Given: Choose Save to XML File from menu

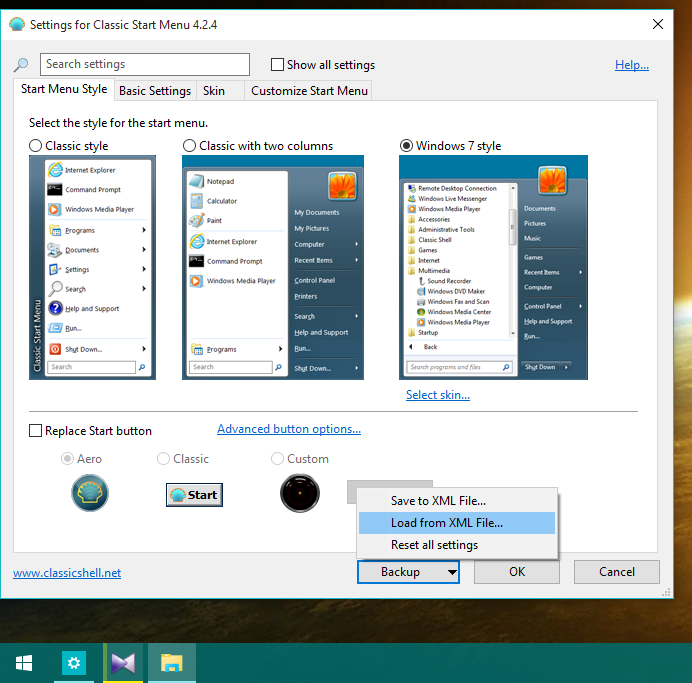Looking at the screenshot, I should tap(457, 501).
